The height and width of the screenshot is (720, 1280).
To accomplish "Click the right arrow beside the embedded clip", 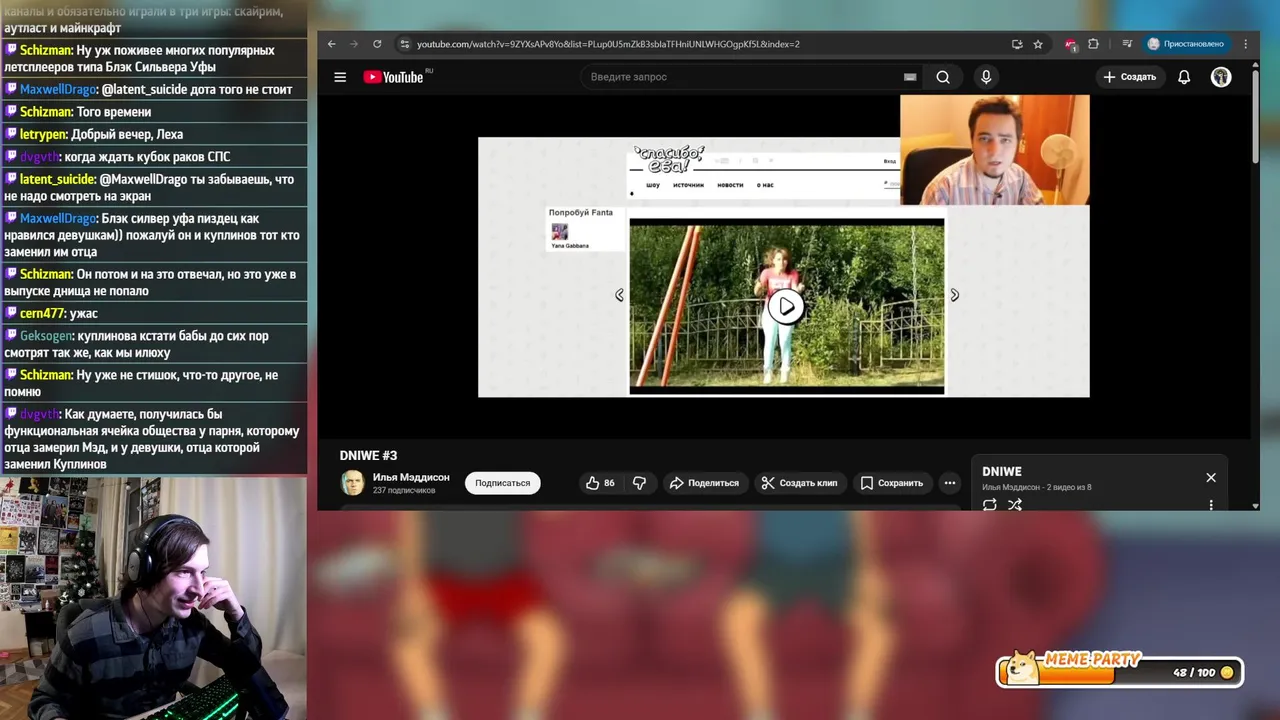I will coord(954,295).
